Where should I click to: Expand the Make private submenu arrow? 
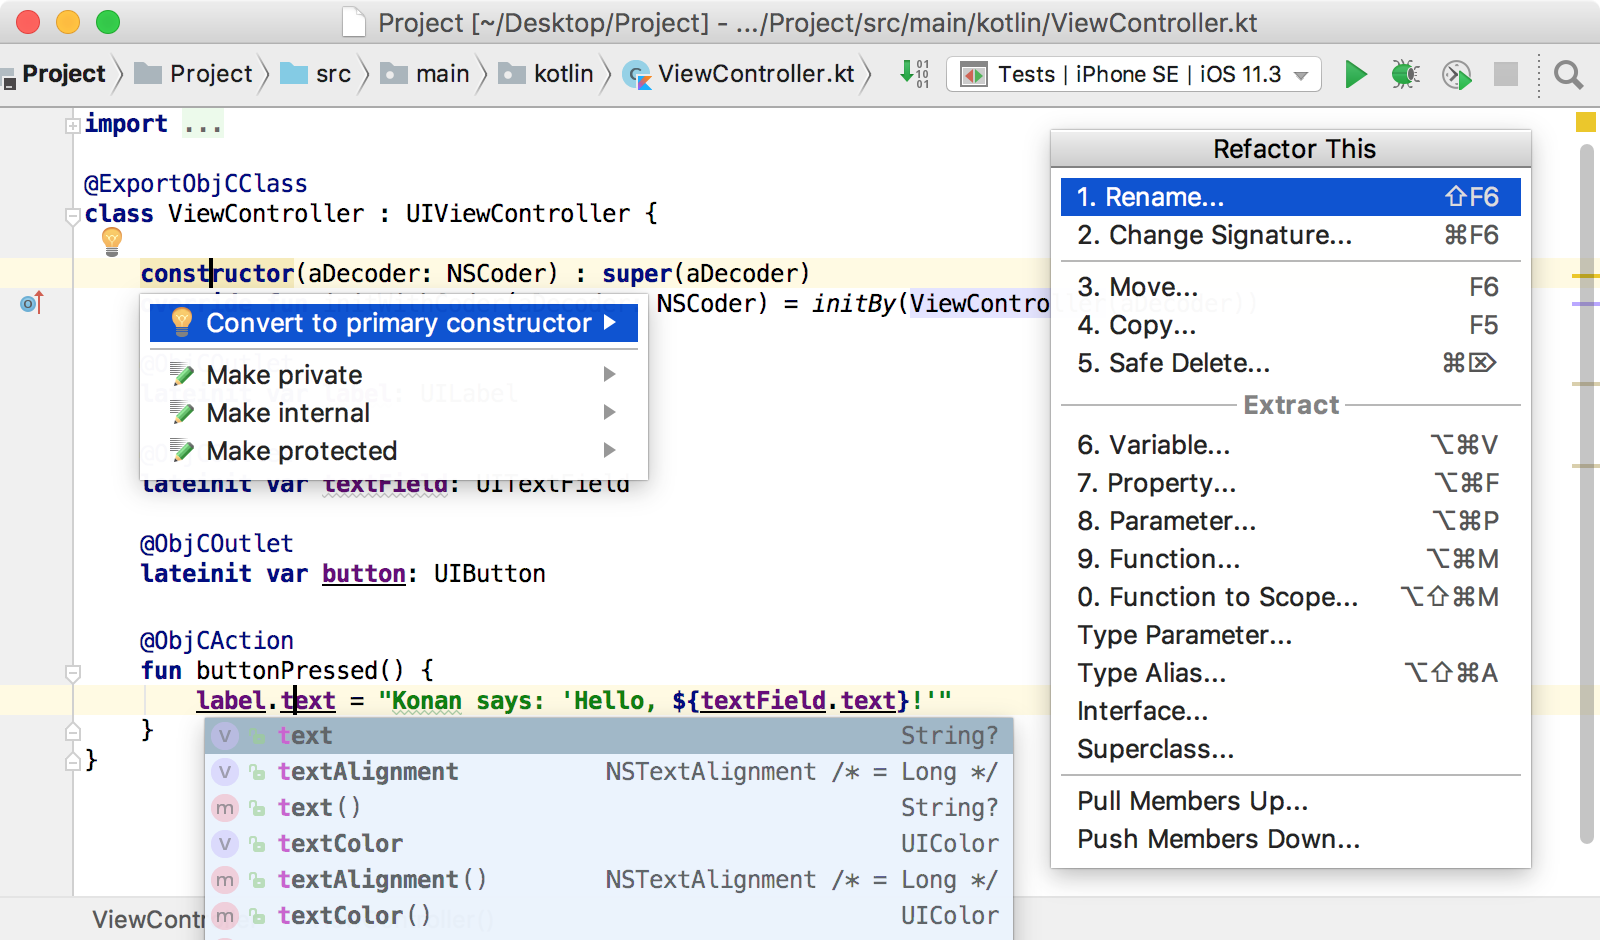tap(610, 374)
